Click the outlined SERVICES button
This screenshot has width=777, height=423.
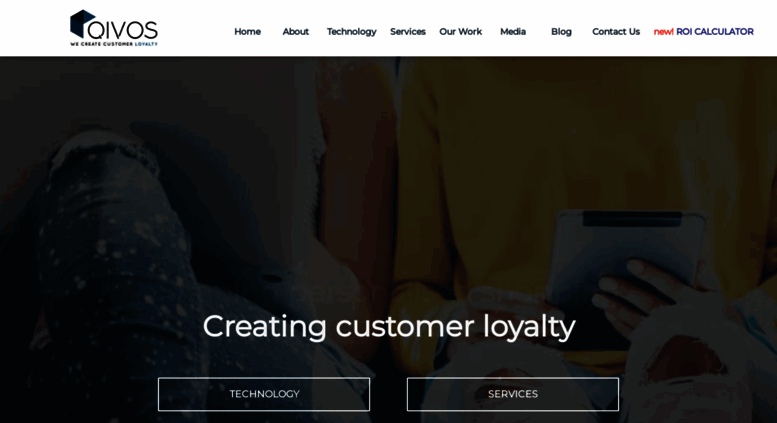point(513,394)
